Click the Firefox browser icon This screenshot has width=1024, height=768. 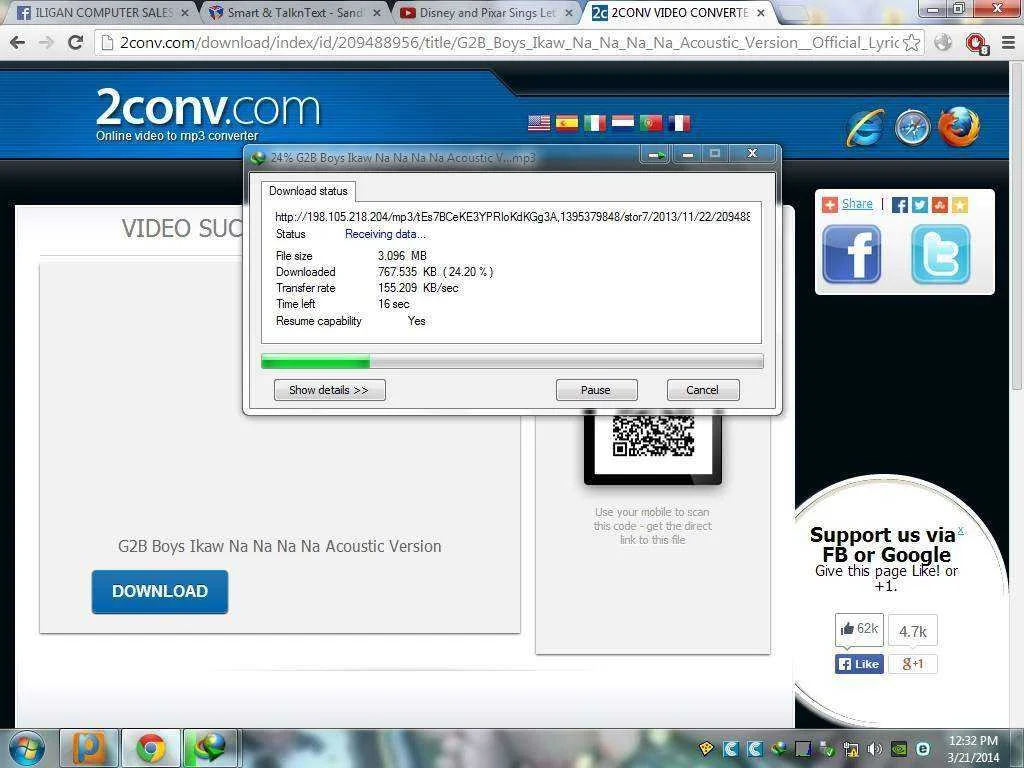pos(959,127)
